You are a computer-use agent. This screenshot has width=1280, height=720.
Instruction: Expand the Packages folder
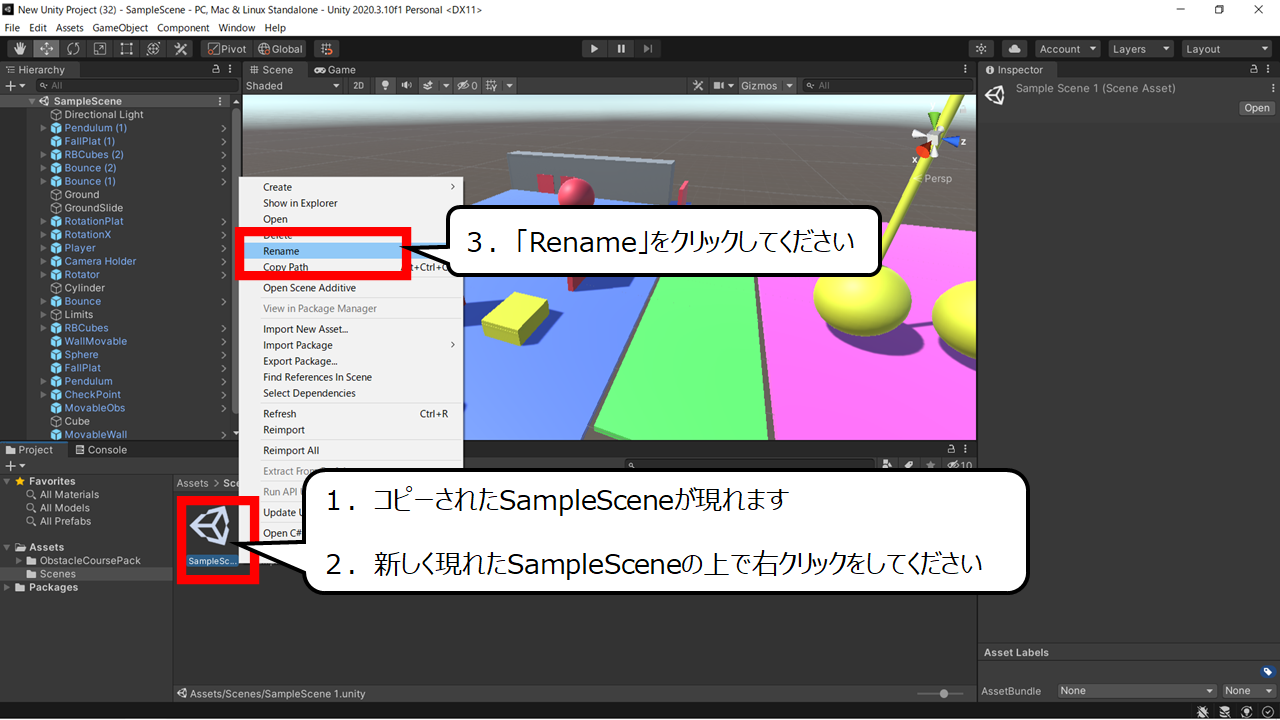[8, 587]
